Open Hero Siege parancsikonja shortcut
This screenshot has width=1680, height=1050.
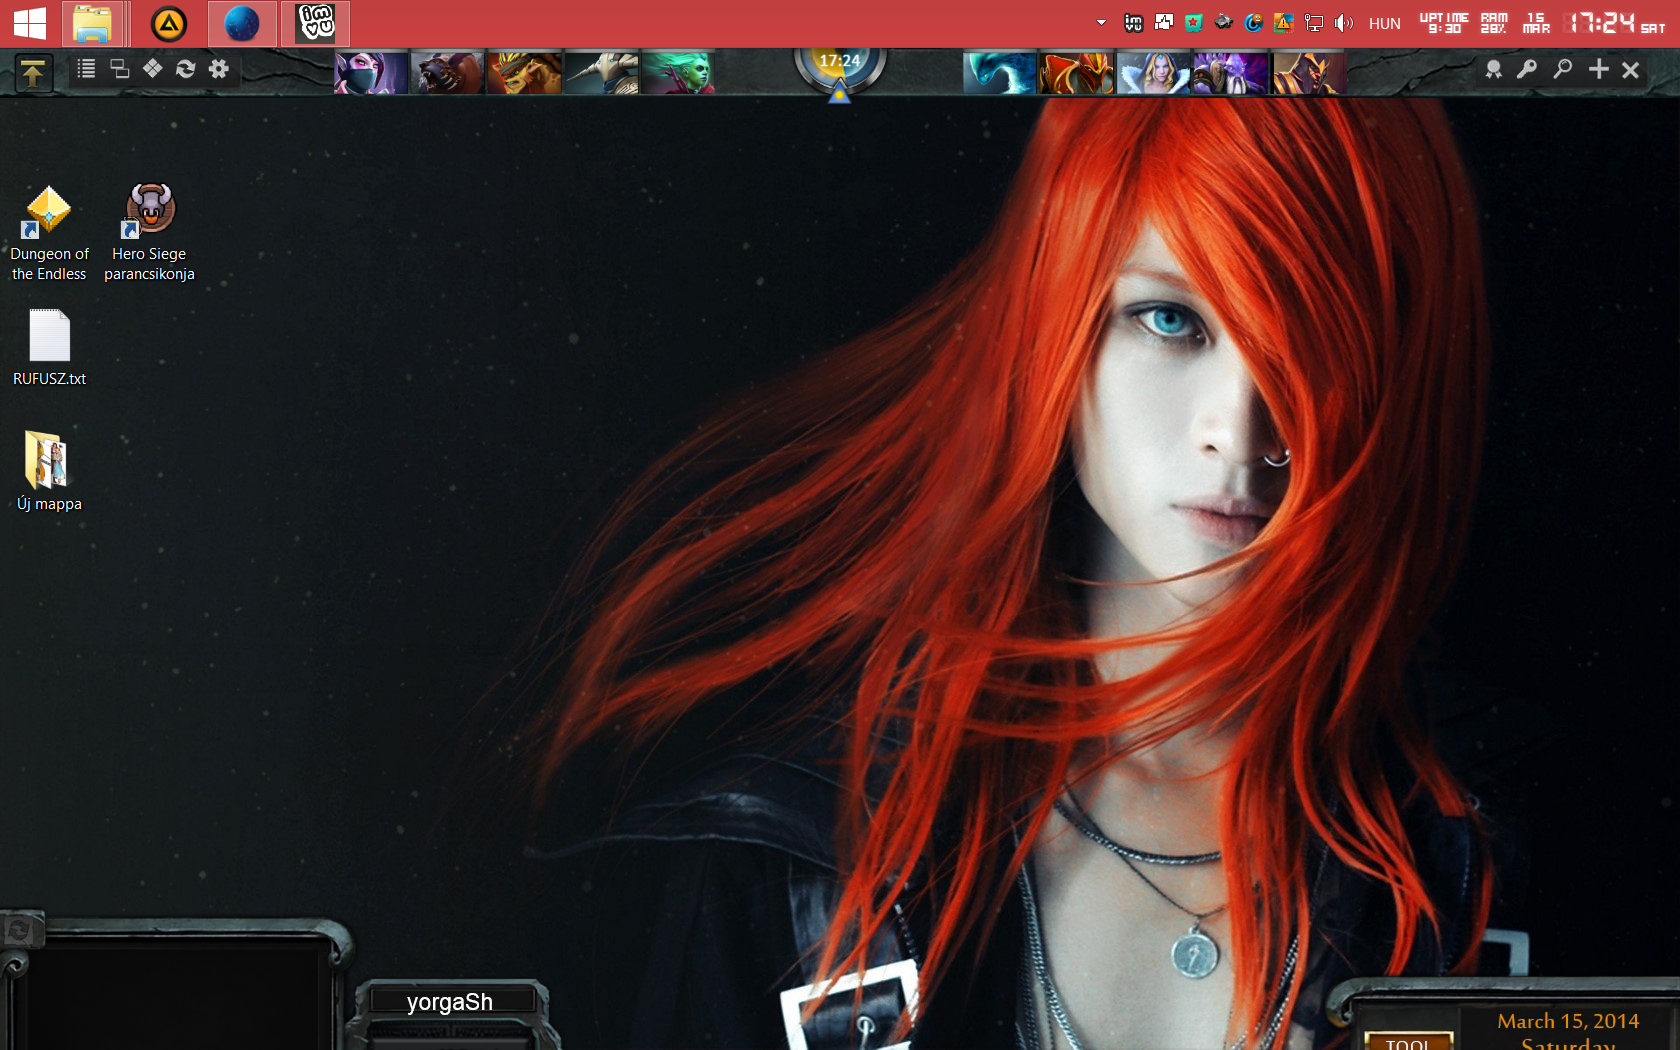pos(149,232)
